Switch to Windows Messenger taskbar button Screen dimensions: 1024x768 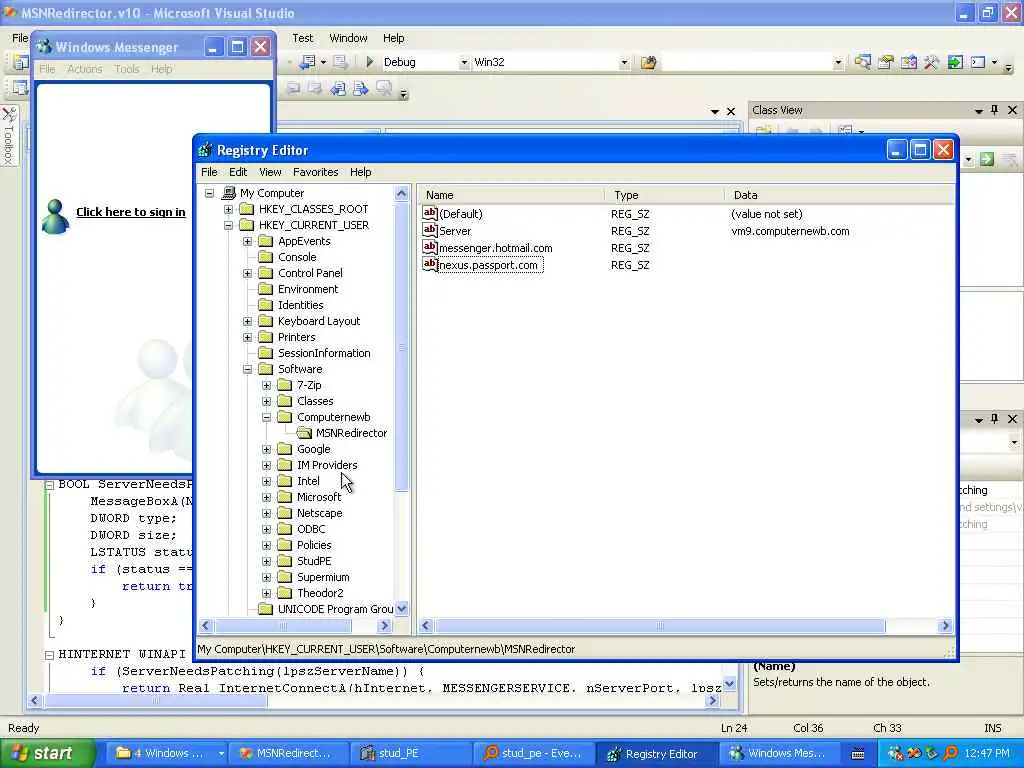click(778, 753)
